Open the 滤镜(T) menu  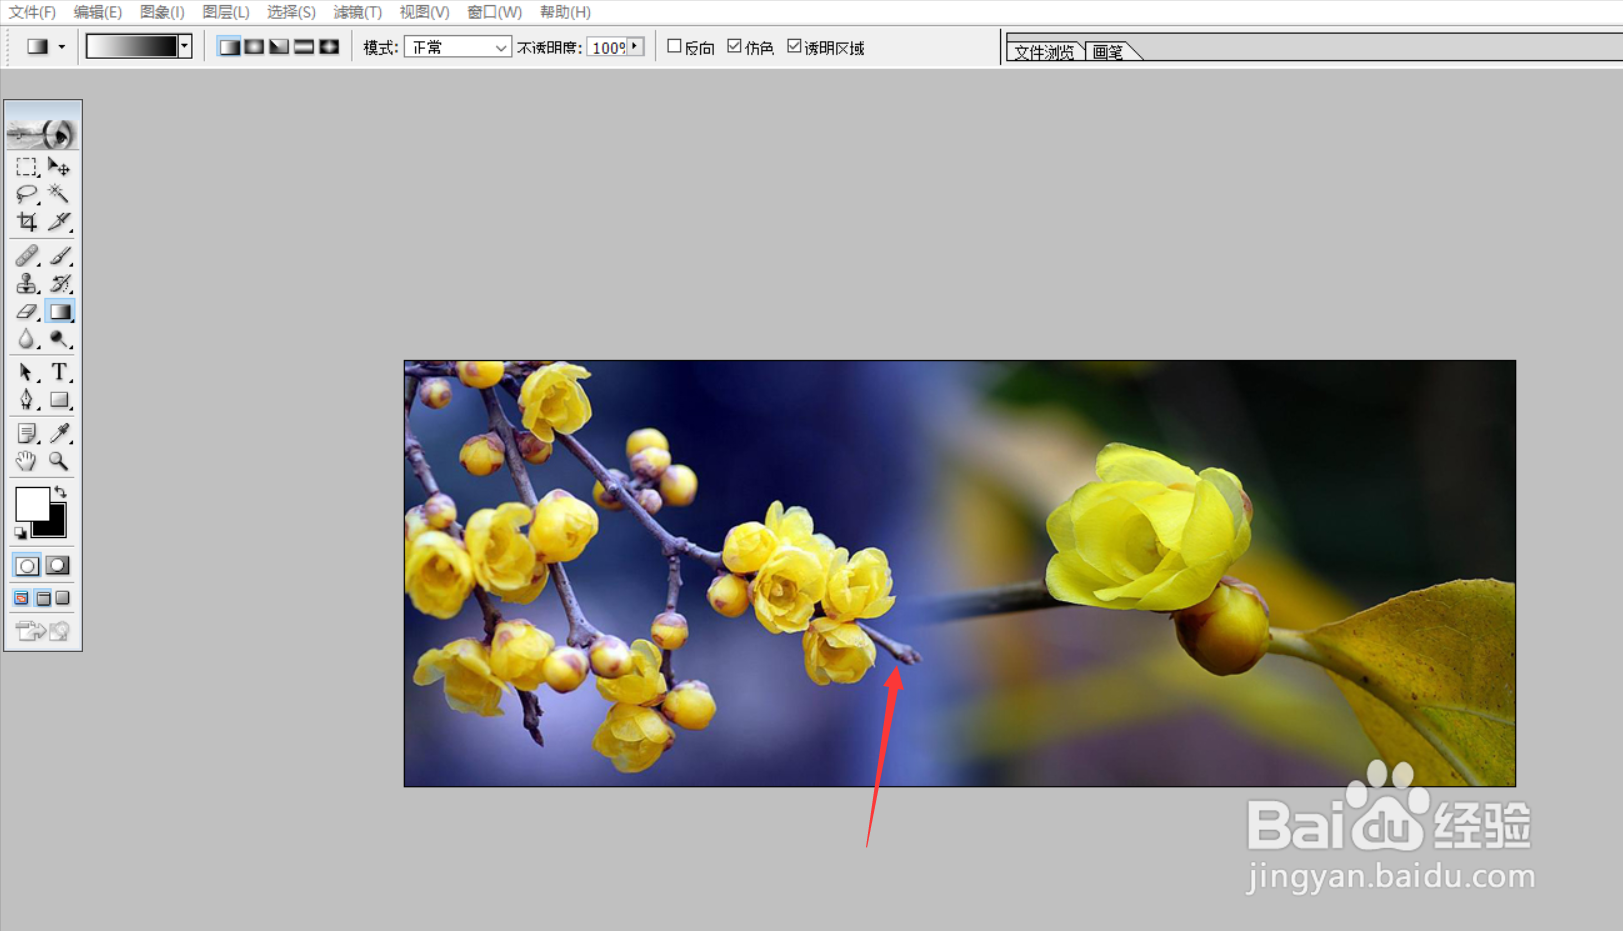click(x=357, y=12)
